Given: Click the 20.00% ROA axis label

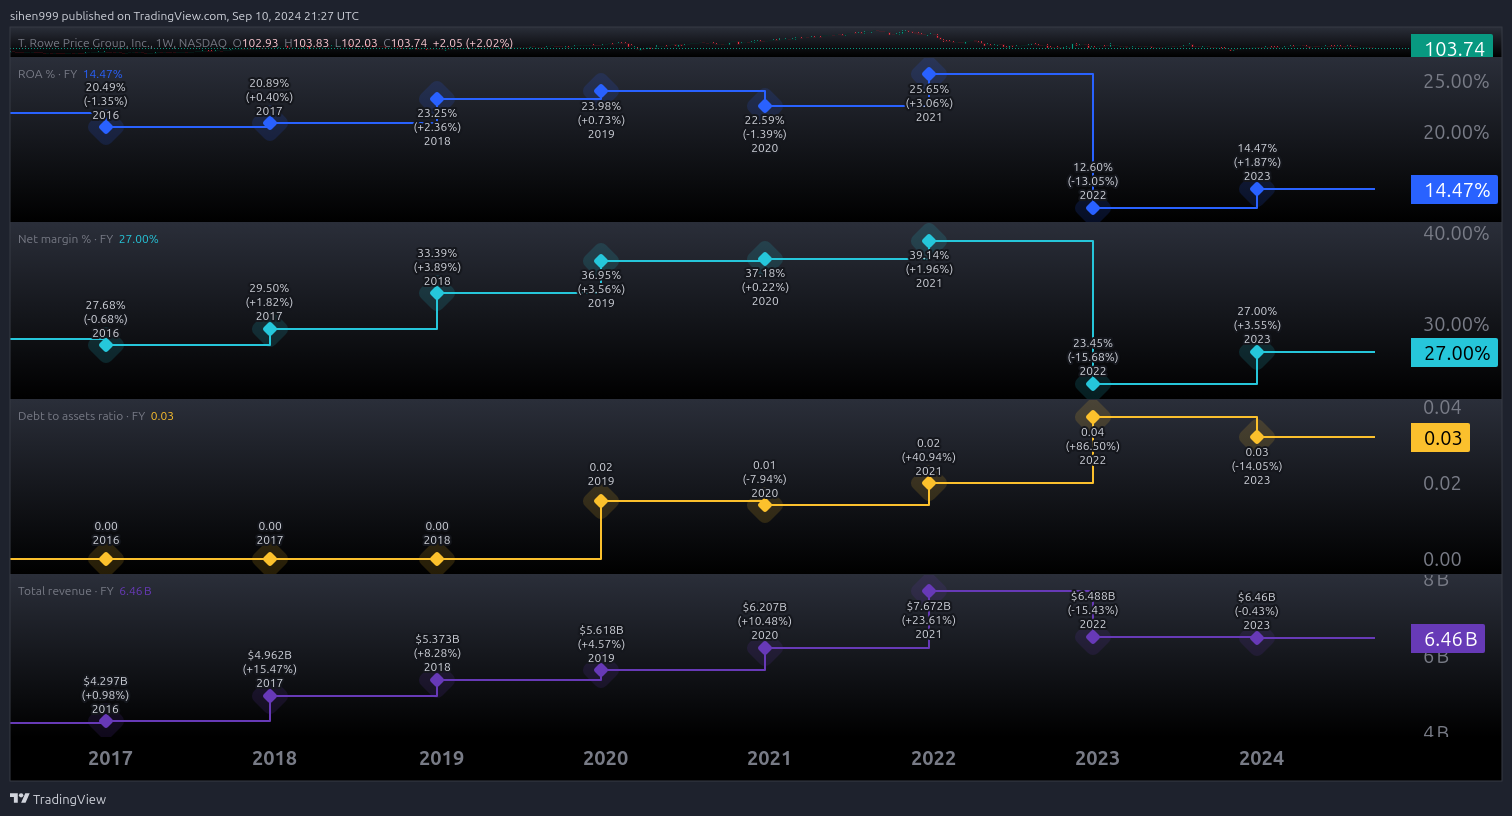Looking at the screenshot, I should coord(1456,132).
